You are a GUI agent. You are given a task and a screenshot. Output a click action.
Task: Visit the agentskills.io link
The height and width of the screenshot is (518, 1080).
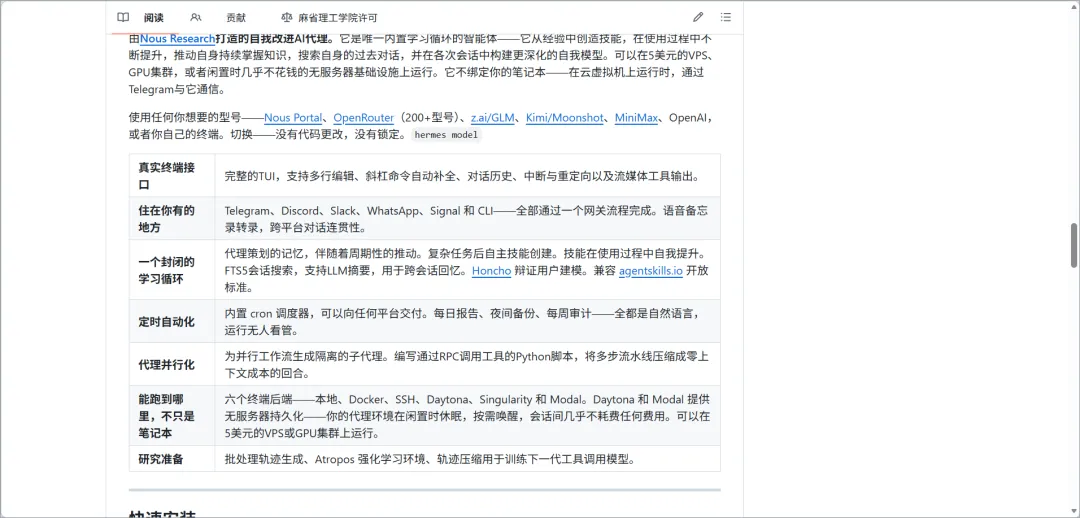click(650, 271)
